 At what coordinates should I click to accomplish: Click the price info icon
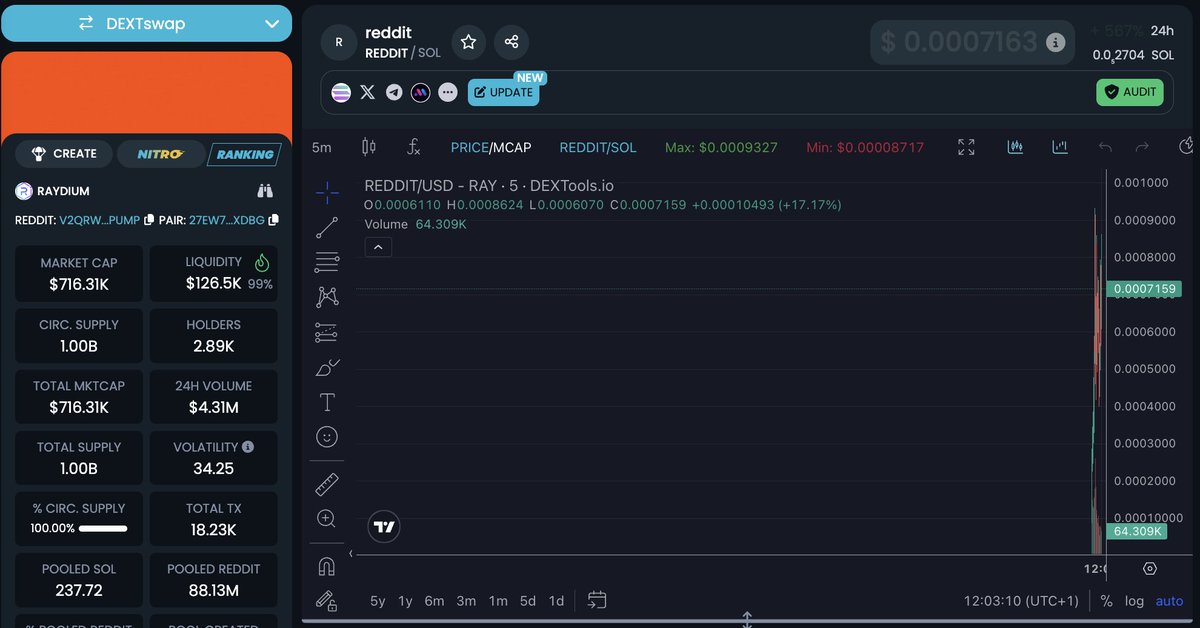(x=1055, y=42)
